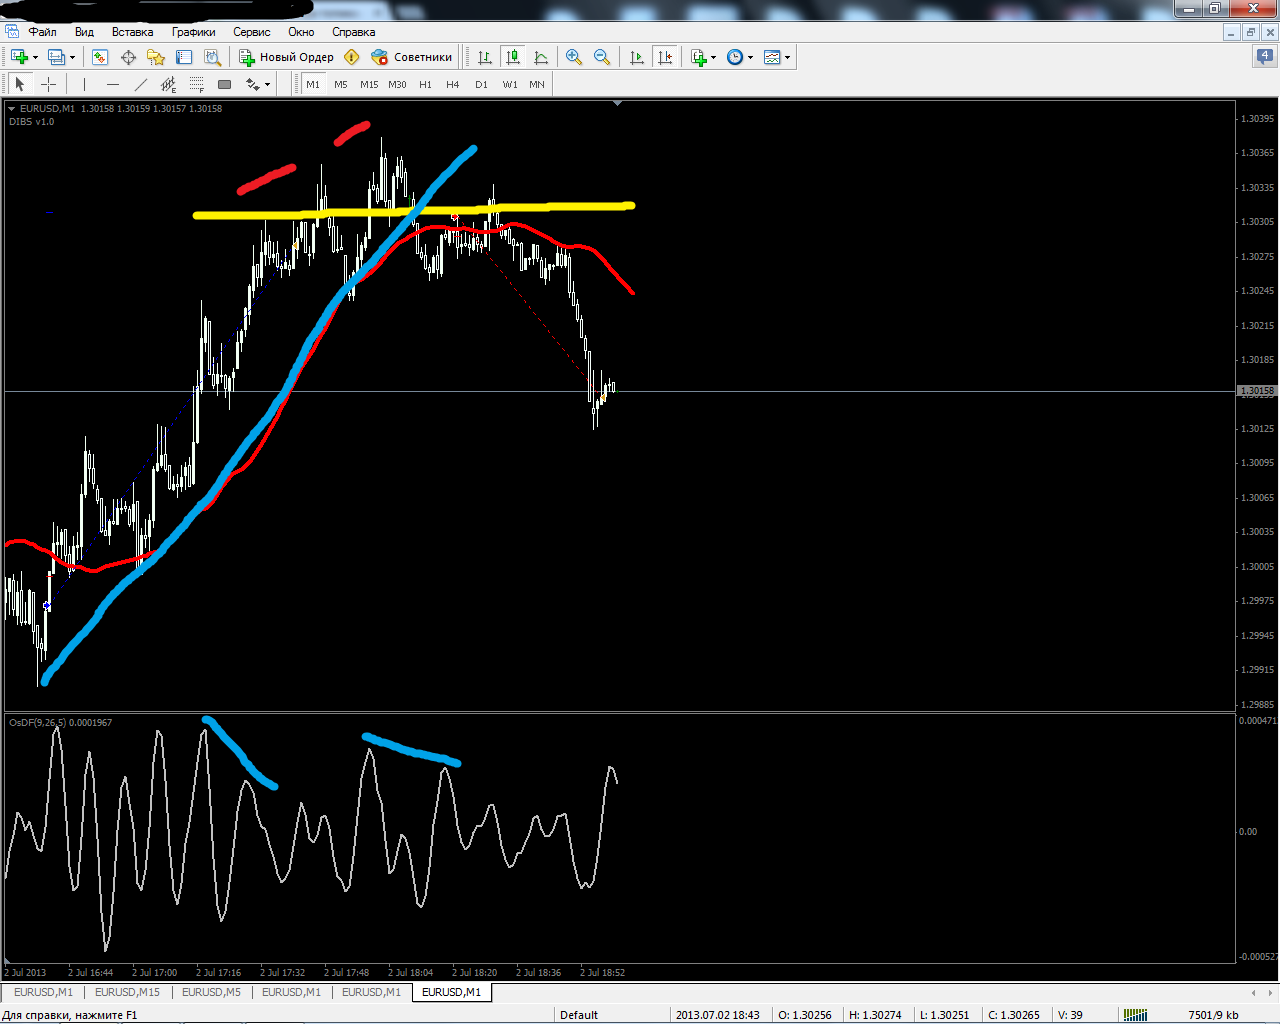Switch to the H4 timeframe

pos(453,84)
